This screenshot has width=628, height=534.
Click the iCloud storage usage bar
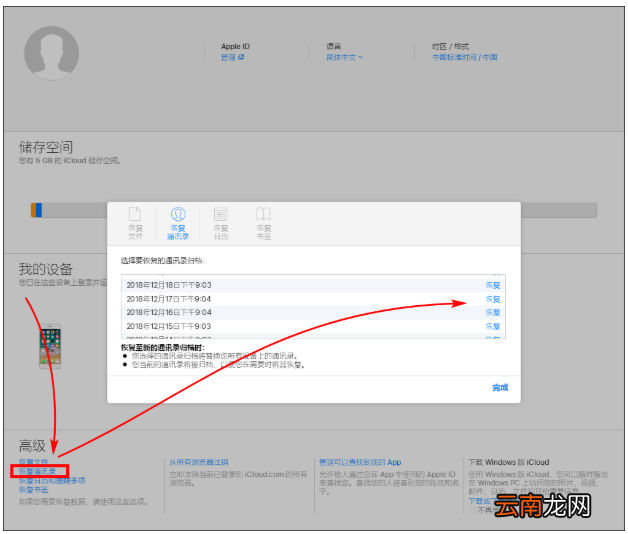pyautogui.click(x=314, y=210)
